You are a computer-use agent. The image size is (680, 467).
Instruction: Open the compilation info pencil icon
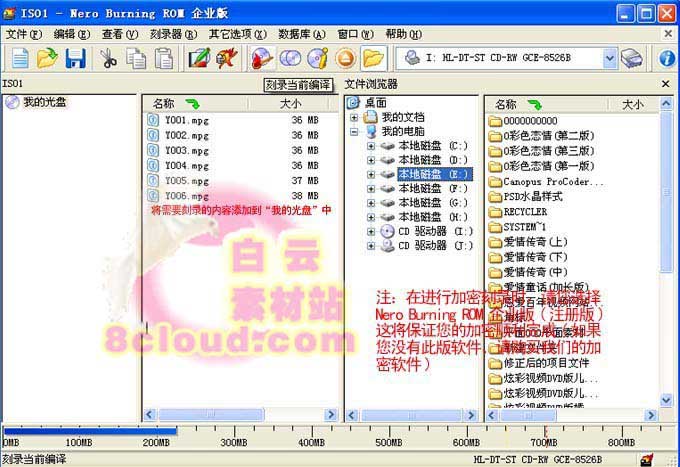pos(199,58)
